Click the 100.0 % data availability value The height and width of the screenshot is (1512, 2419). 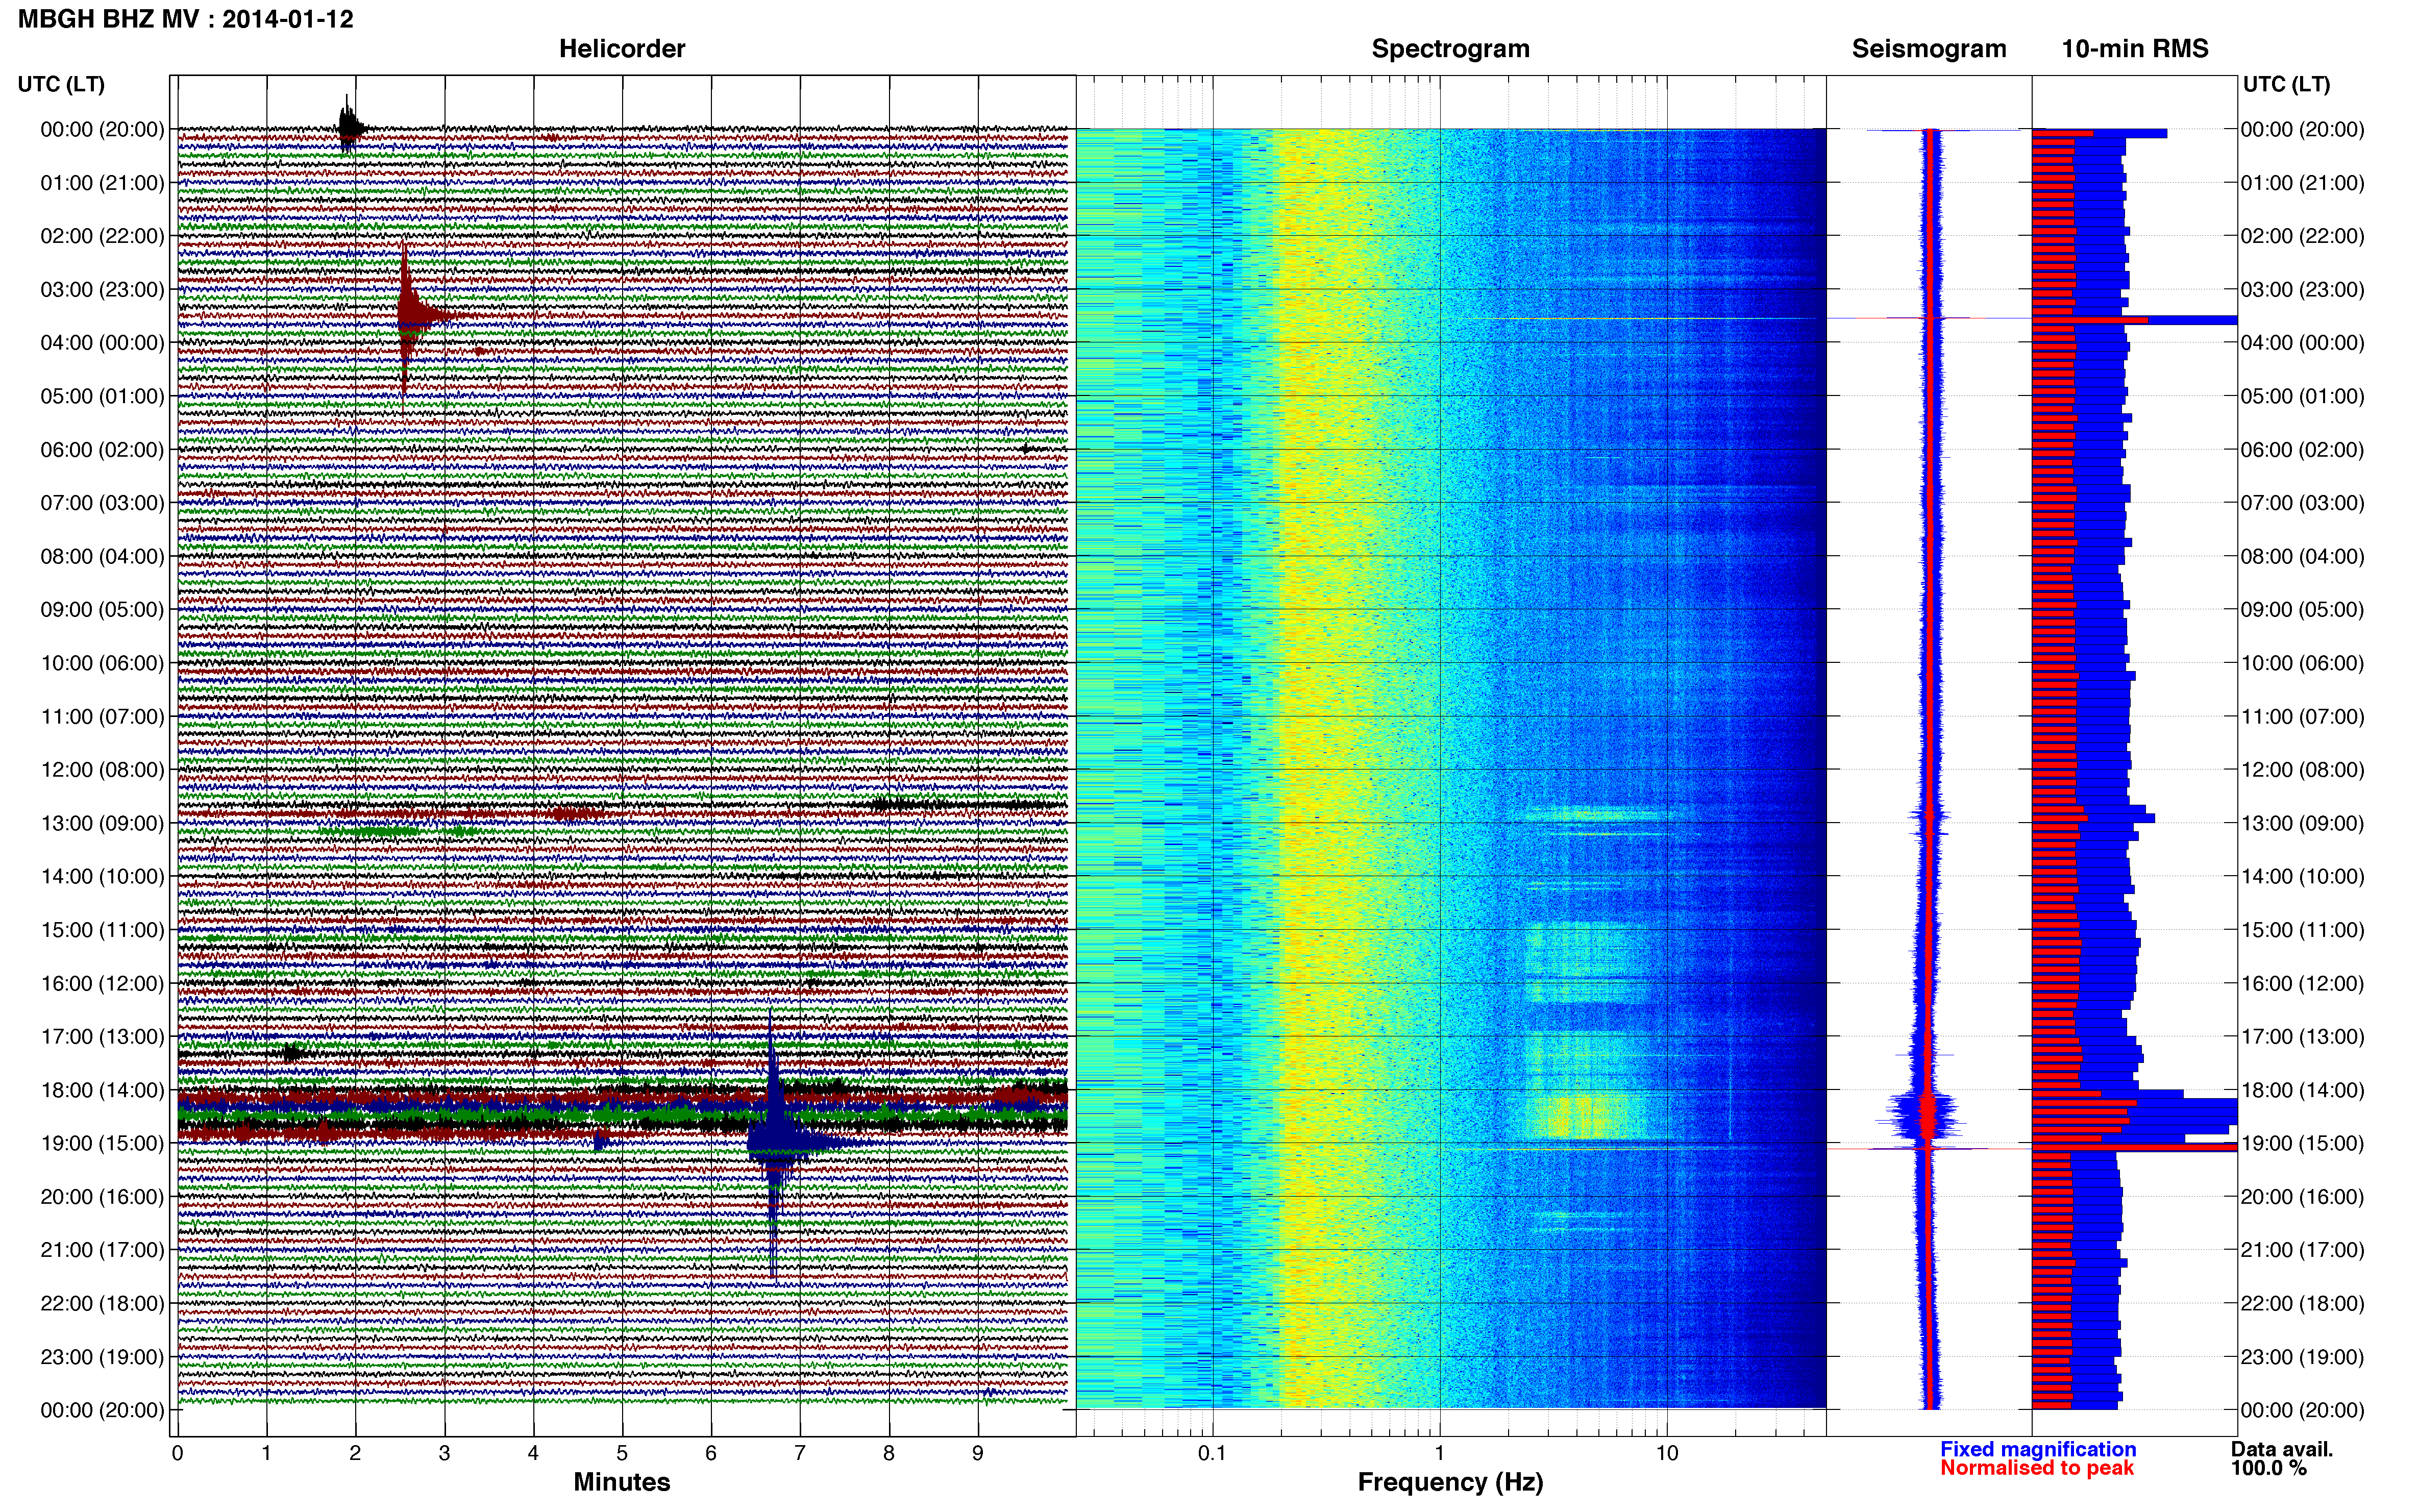(x=2268, y=1468)
